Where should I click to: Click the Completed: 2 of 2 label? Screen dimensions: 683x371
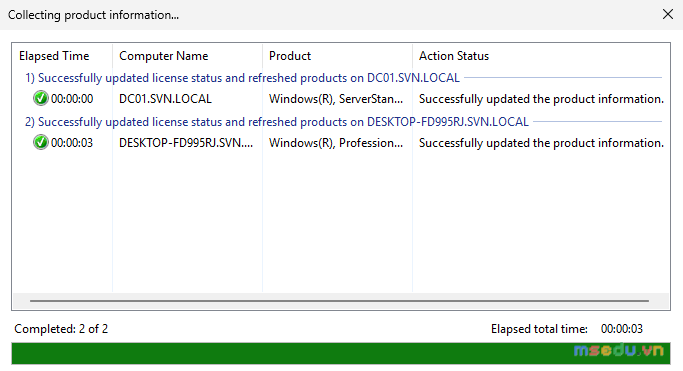(61, 329)
